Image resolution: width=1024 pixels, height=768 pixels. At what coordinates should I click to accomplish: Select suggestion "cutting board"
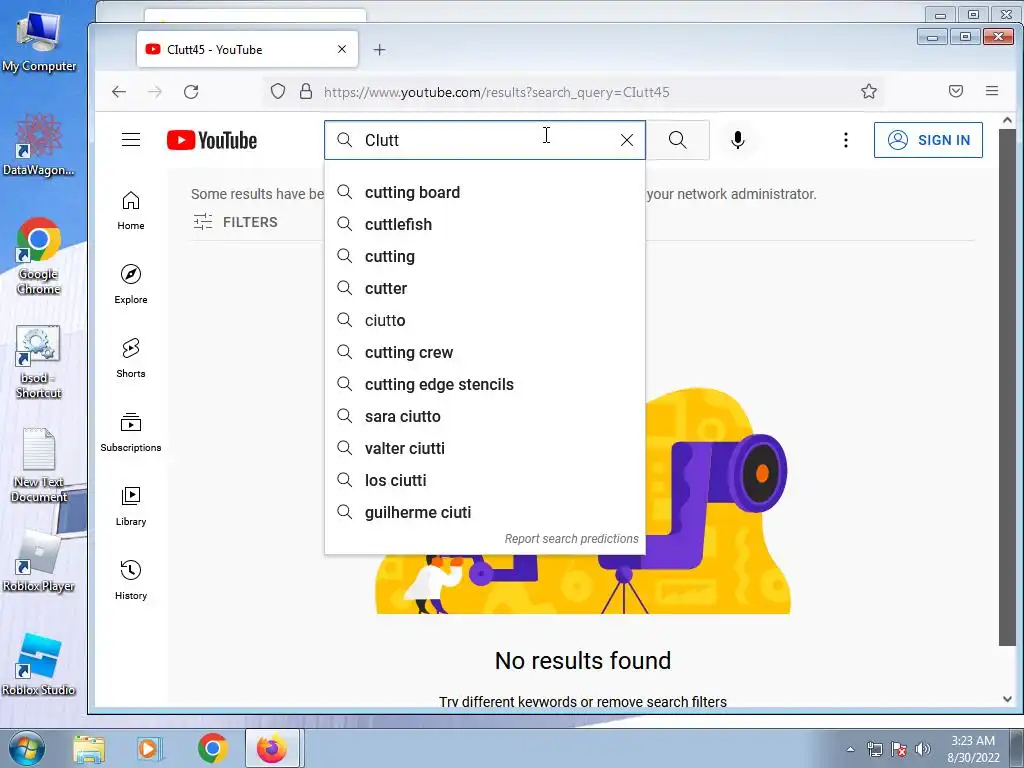[485, 193]
